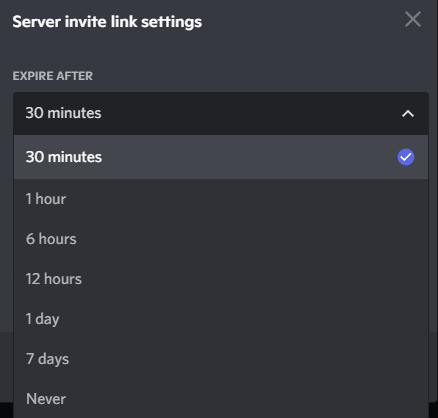Make the invite link expire after one week

(x=221, y=359)
